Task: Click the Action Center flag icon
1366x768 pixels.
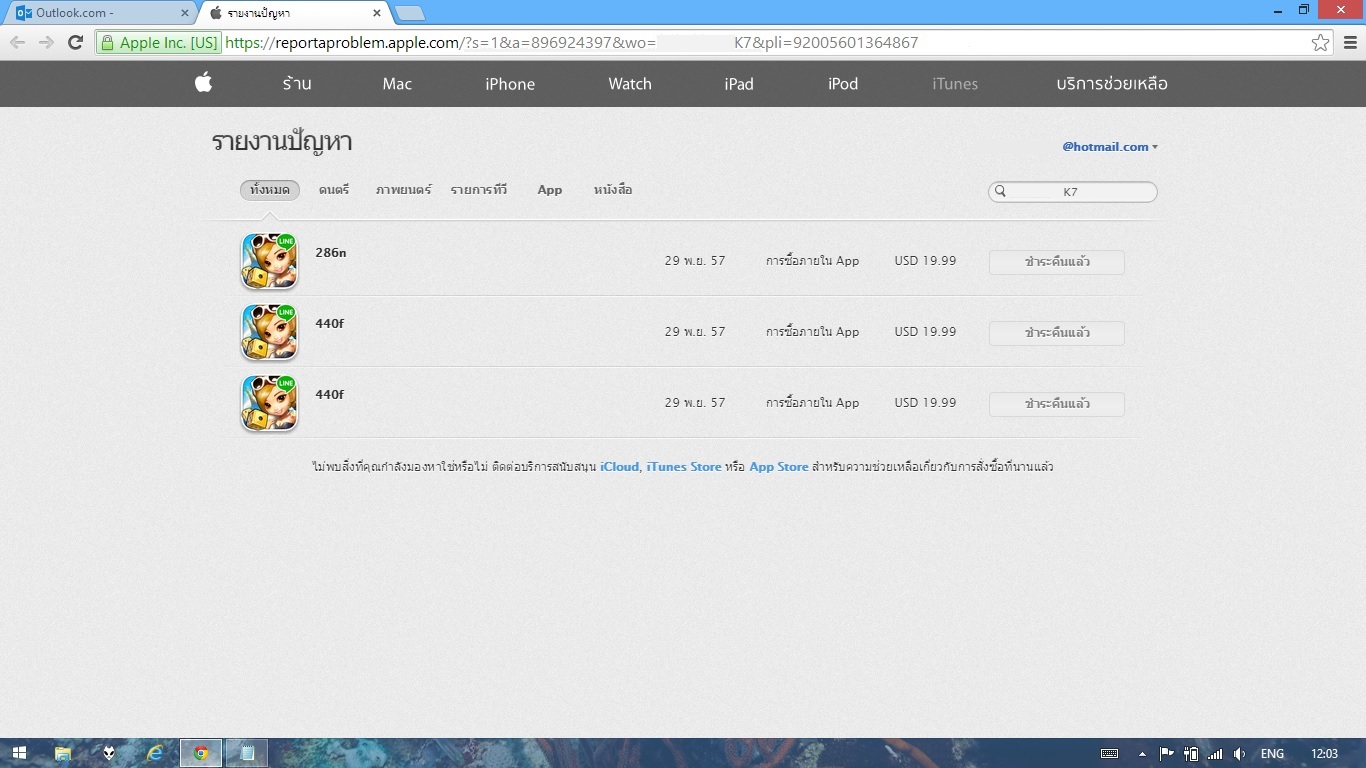Action: point(1166,754)
